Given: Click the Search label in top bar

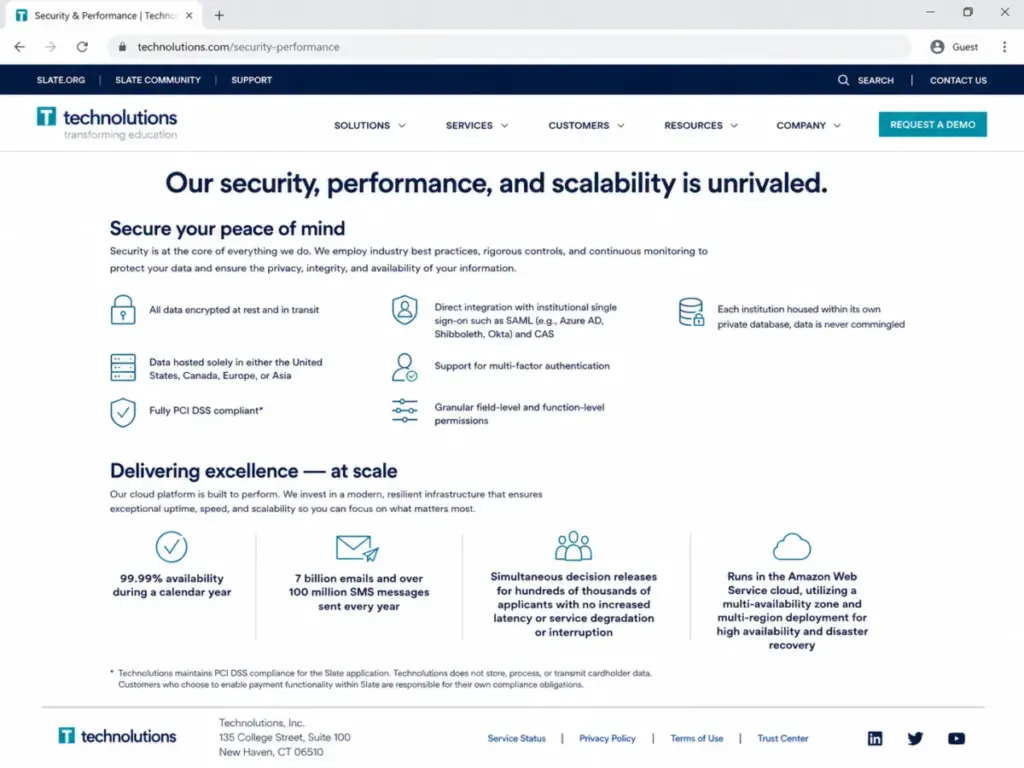Looking at the screenshot, I should click(x=875, y=80).
